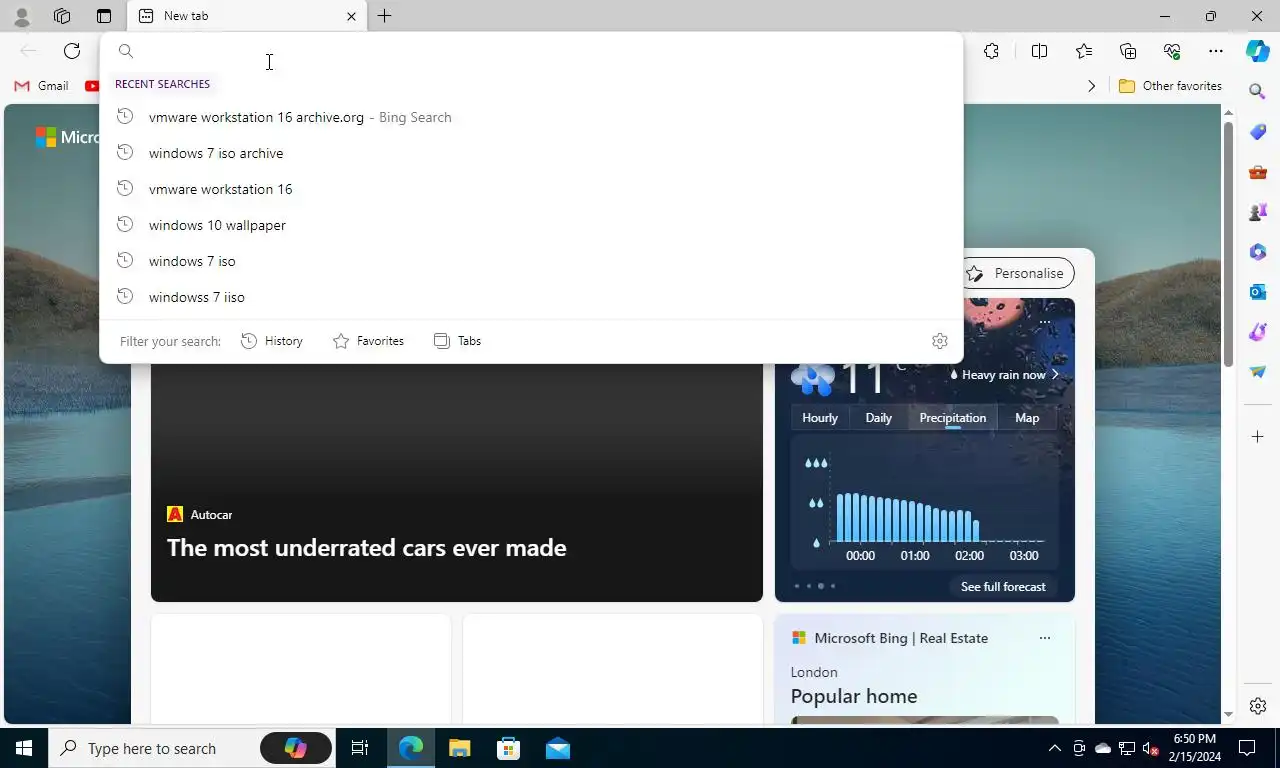Switch weather card to Daily tab
The width and height of the screenshot is (1280, 768).
coord(878,418)
